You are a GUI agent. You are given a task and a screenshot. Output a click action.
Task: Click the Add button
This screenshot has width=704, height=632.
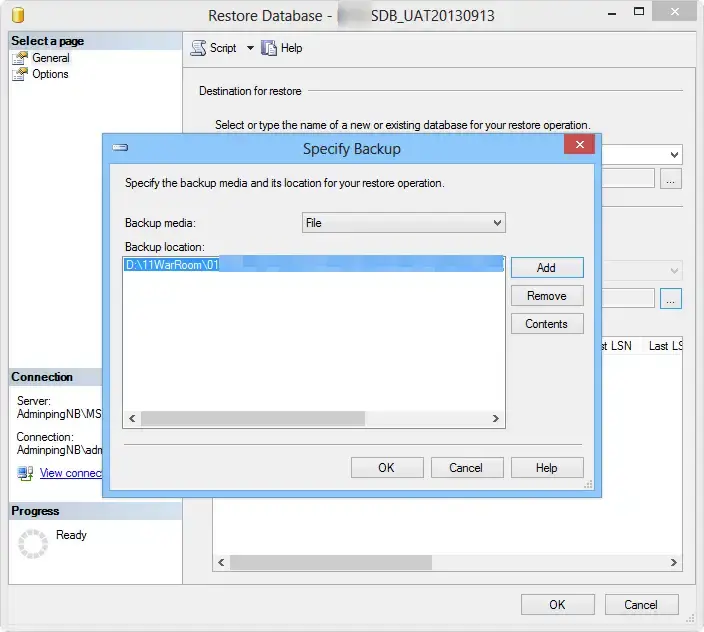(547, 268)
